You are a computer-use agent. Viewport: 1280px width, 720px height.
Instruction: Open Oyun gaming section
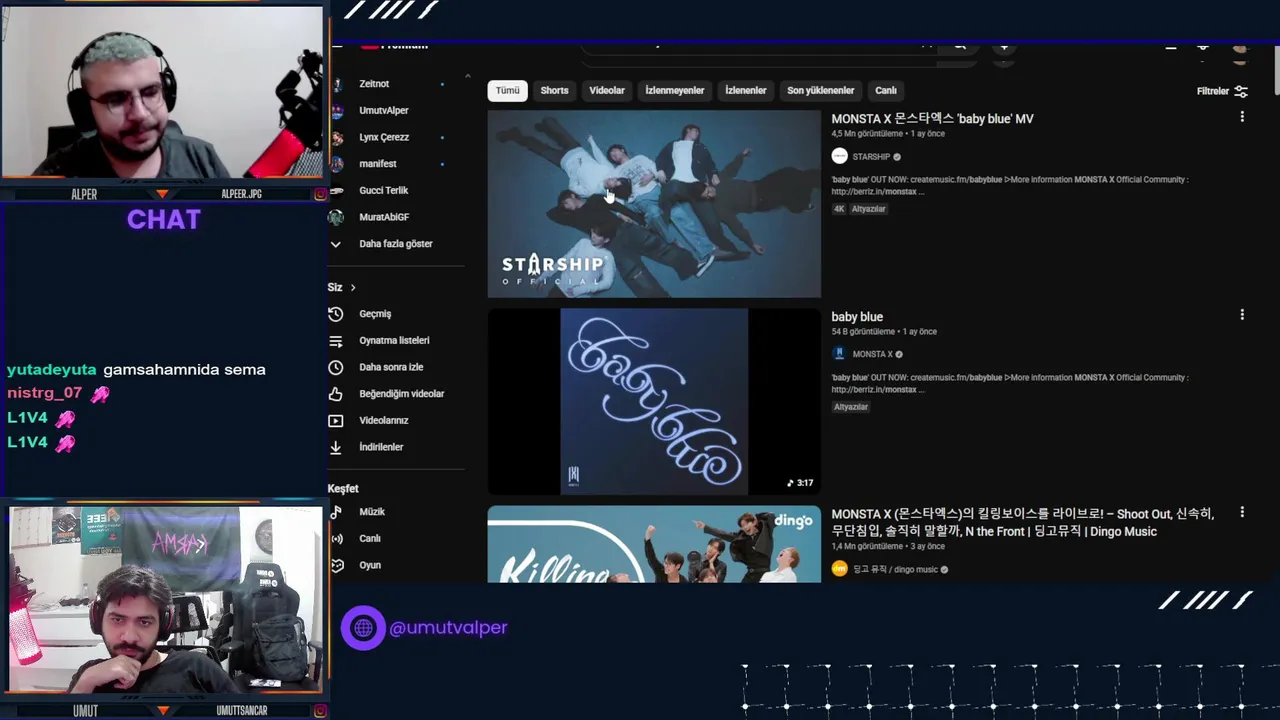(370, 565)
